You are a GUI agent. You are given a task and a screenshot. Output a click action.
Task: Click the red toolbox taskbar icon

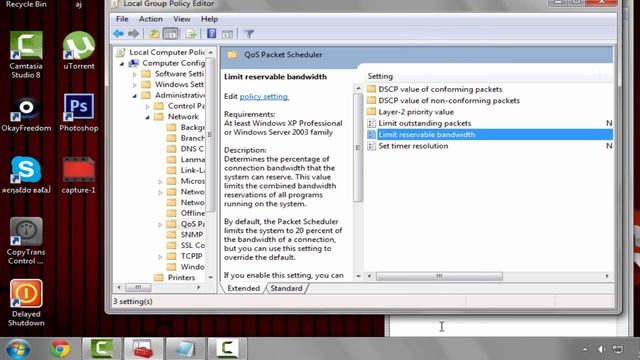point(144,349)
